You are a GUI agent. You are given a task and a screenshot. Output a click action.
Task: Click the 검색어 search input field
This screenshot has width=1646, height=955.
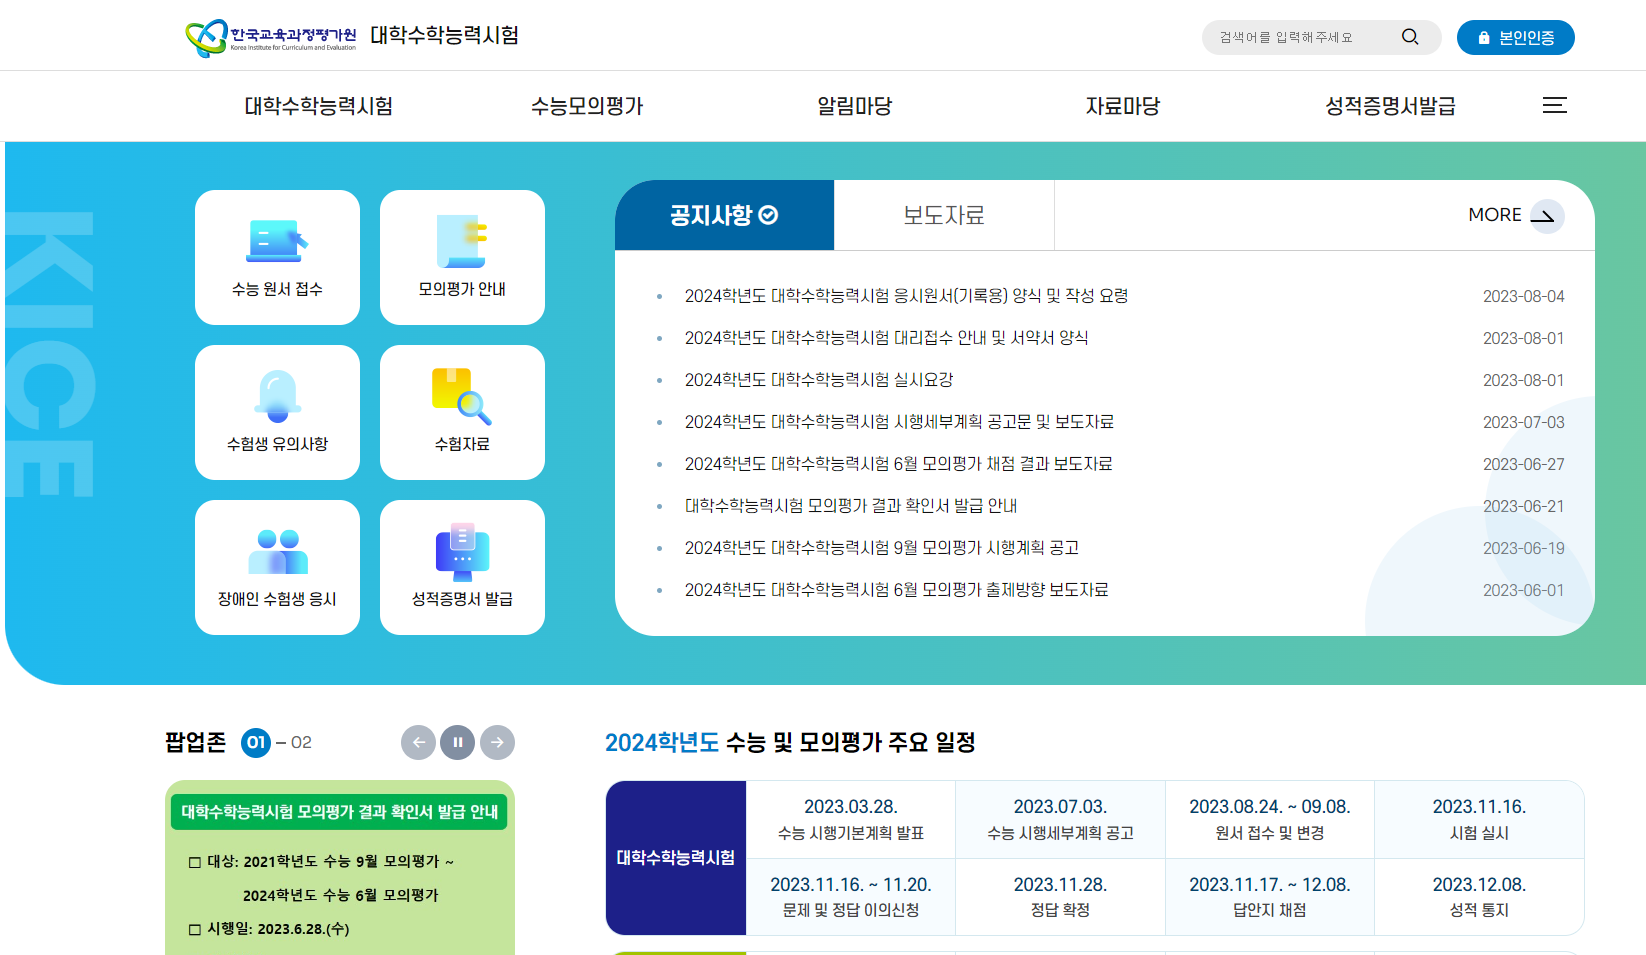point(1300,37)
